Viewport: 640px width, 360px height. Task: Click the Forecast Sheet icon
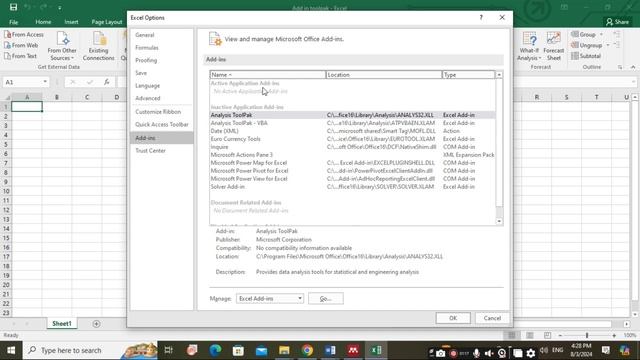coord(553,46)
